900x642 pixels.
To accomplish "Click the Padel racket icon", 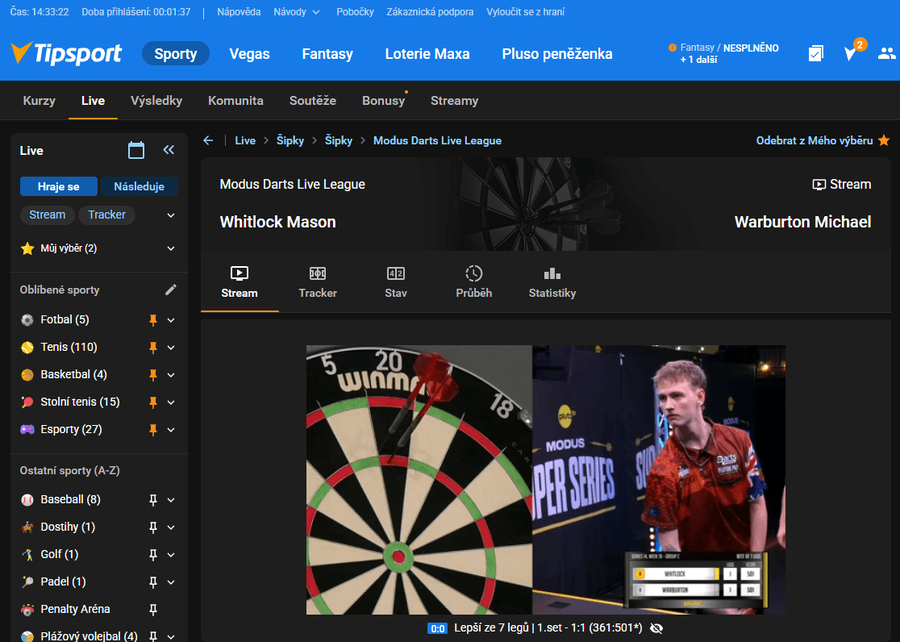I will click(27, 582).
